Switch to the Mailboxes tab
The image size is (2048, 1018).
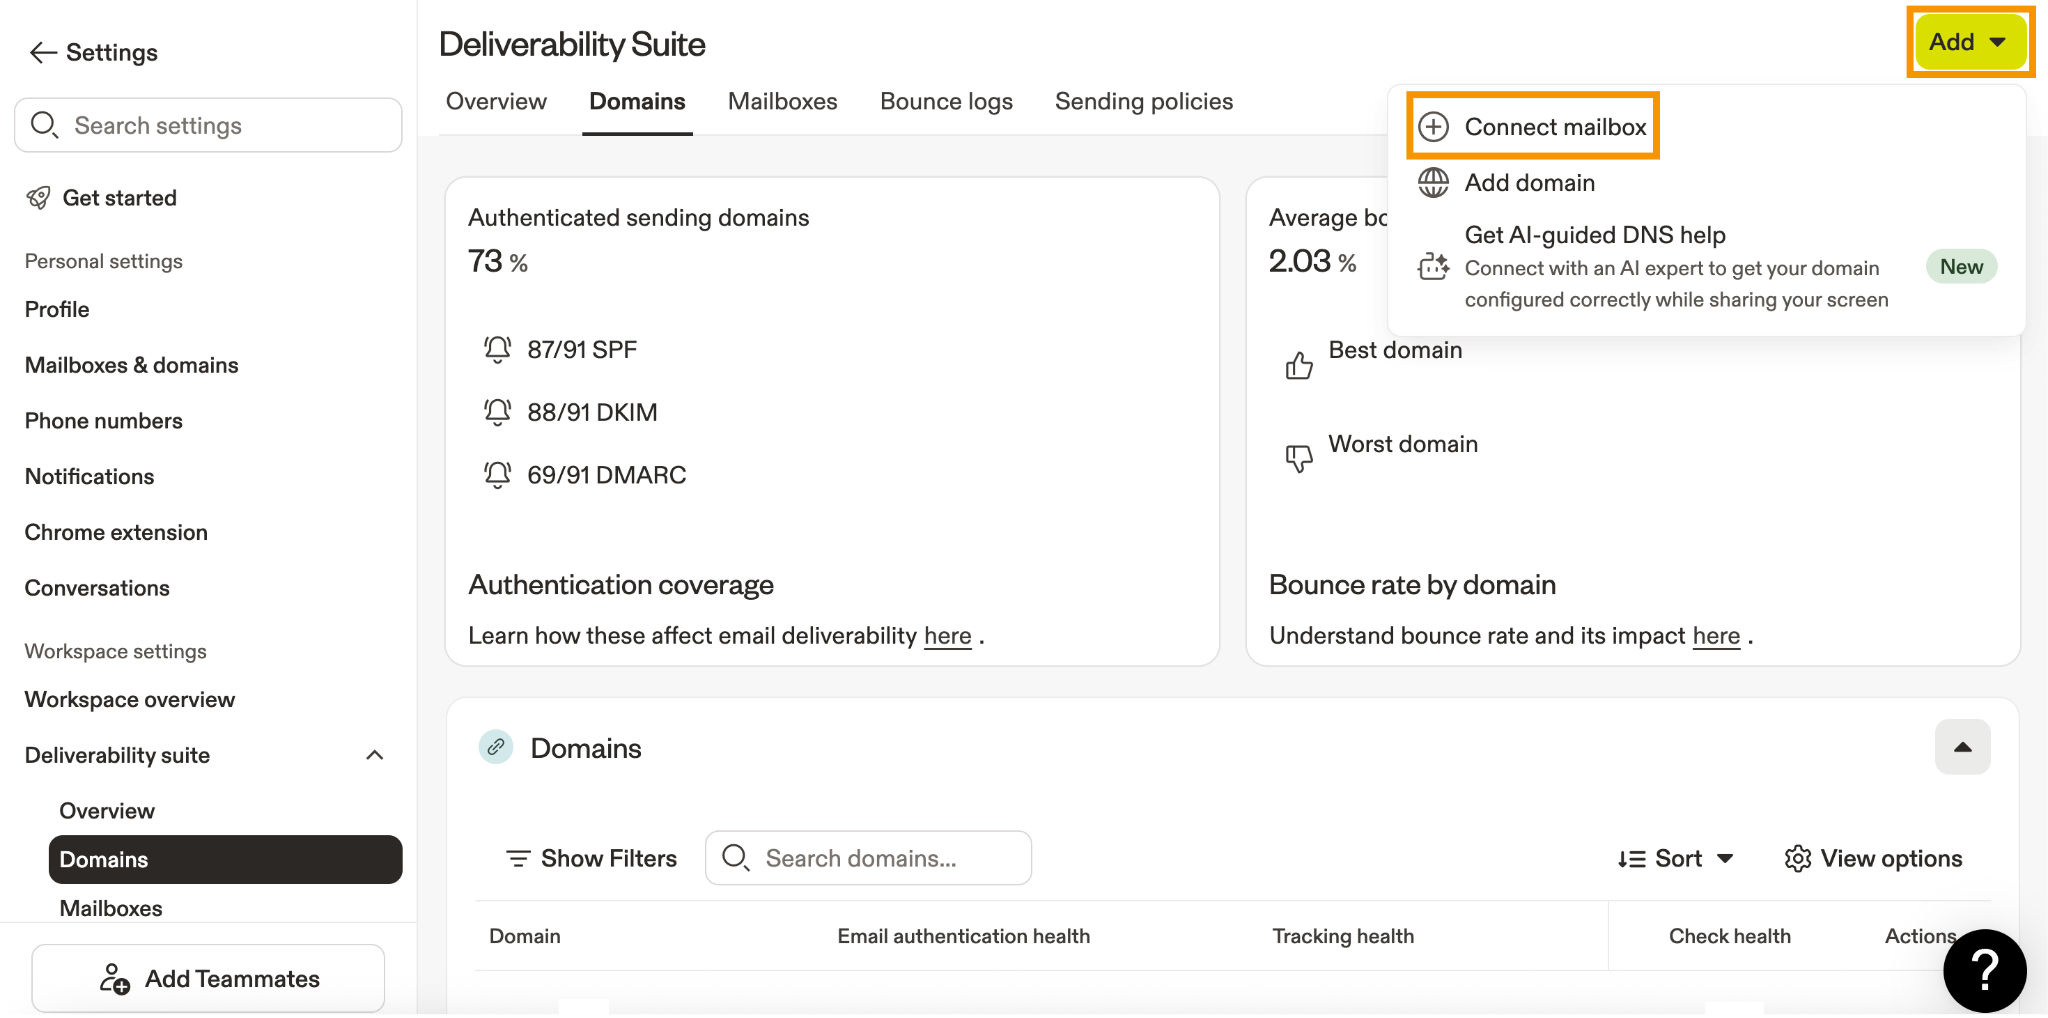782,102
